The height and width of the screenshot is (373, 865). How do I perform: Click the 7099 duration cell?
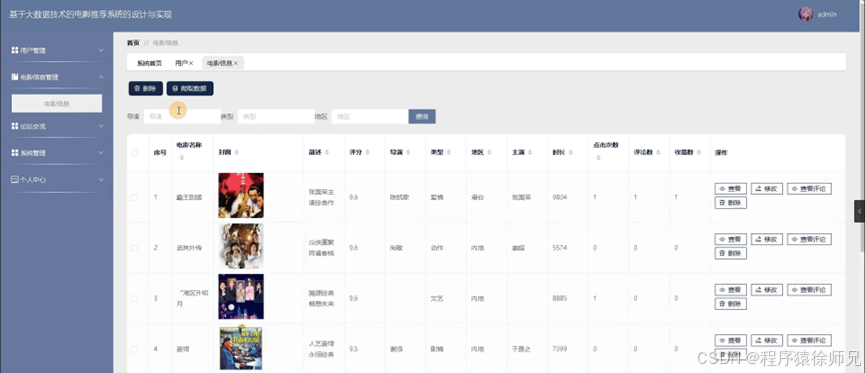560,349
